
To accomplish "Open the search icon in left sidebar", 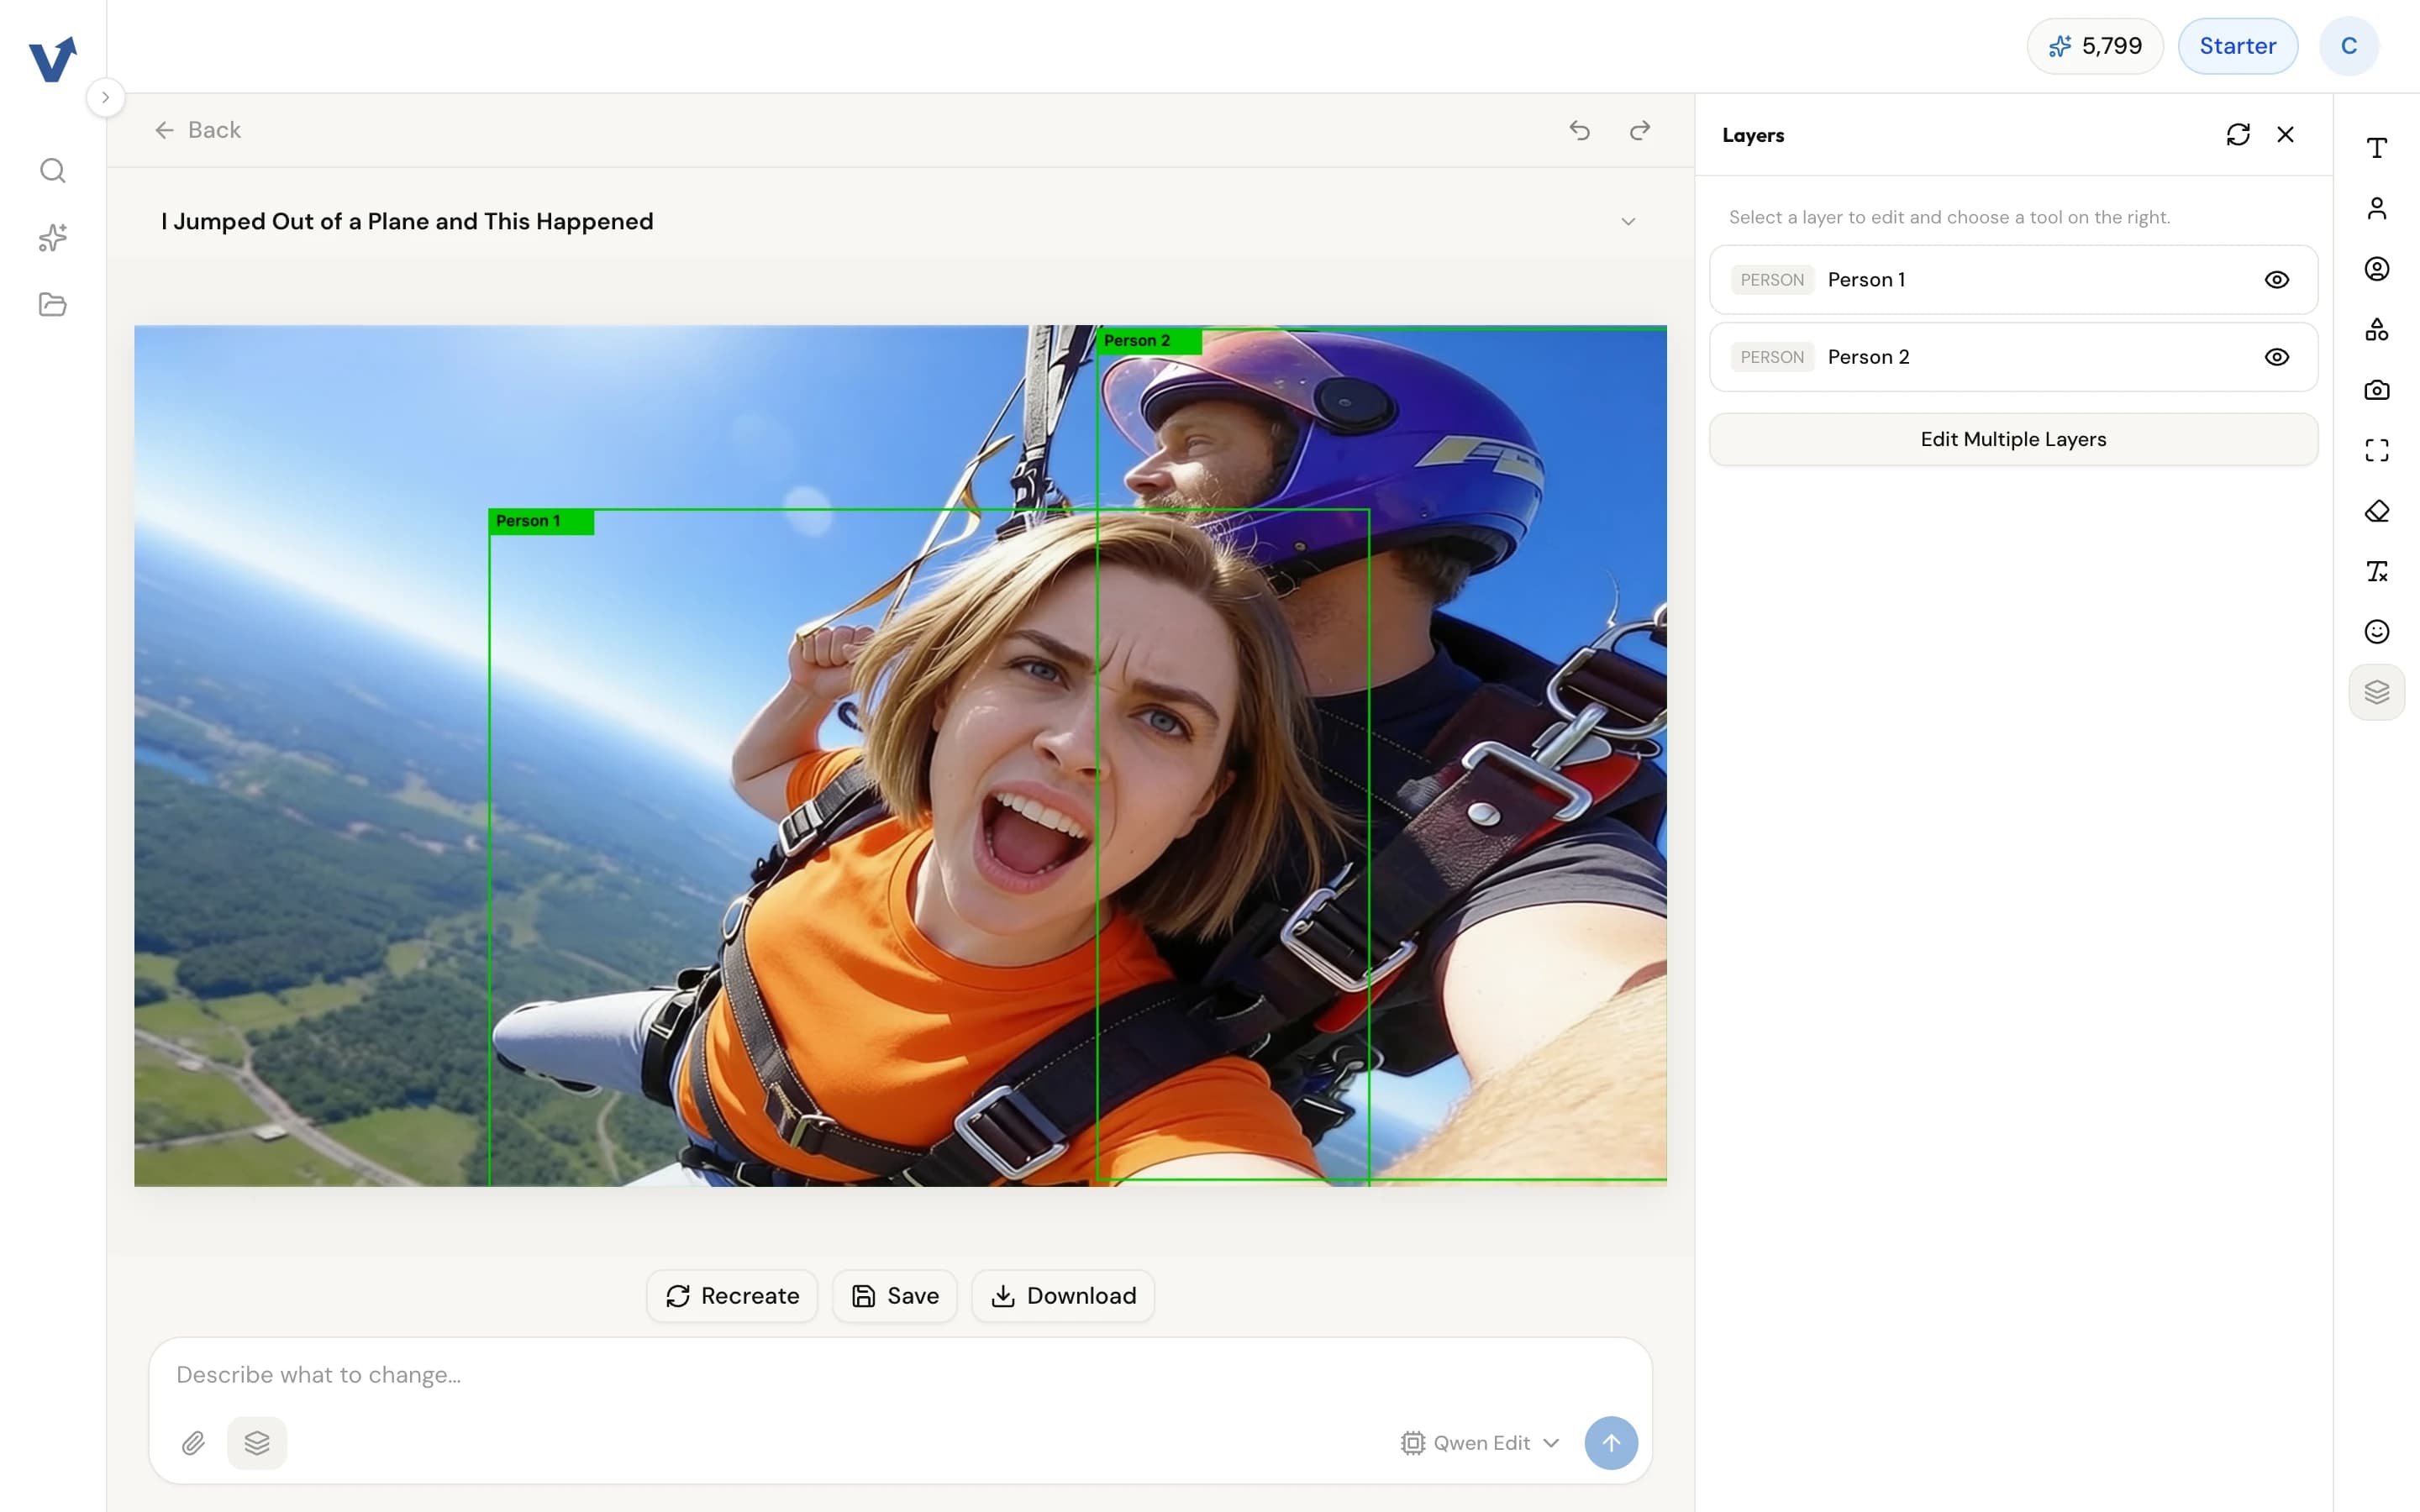I will click(53, 170).
